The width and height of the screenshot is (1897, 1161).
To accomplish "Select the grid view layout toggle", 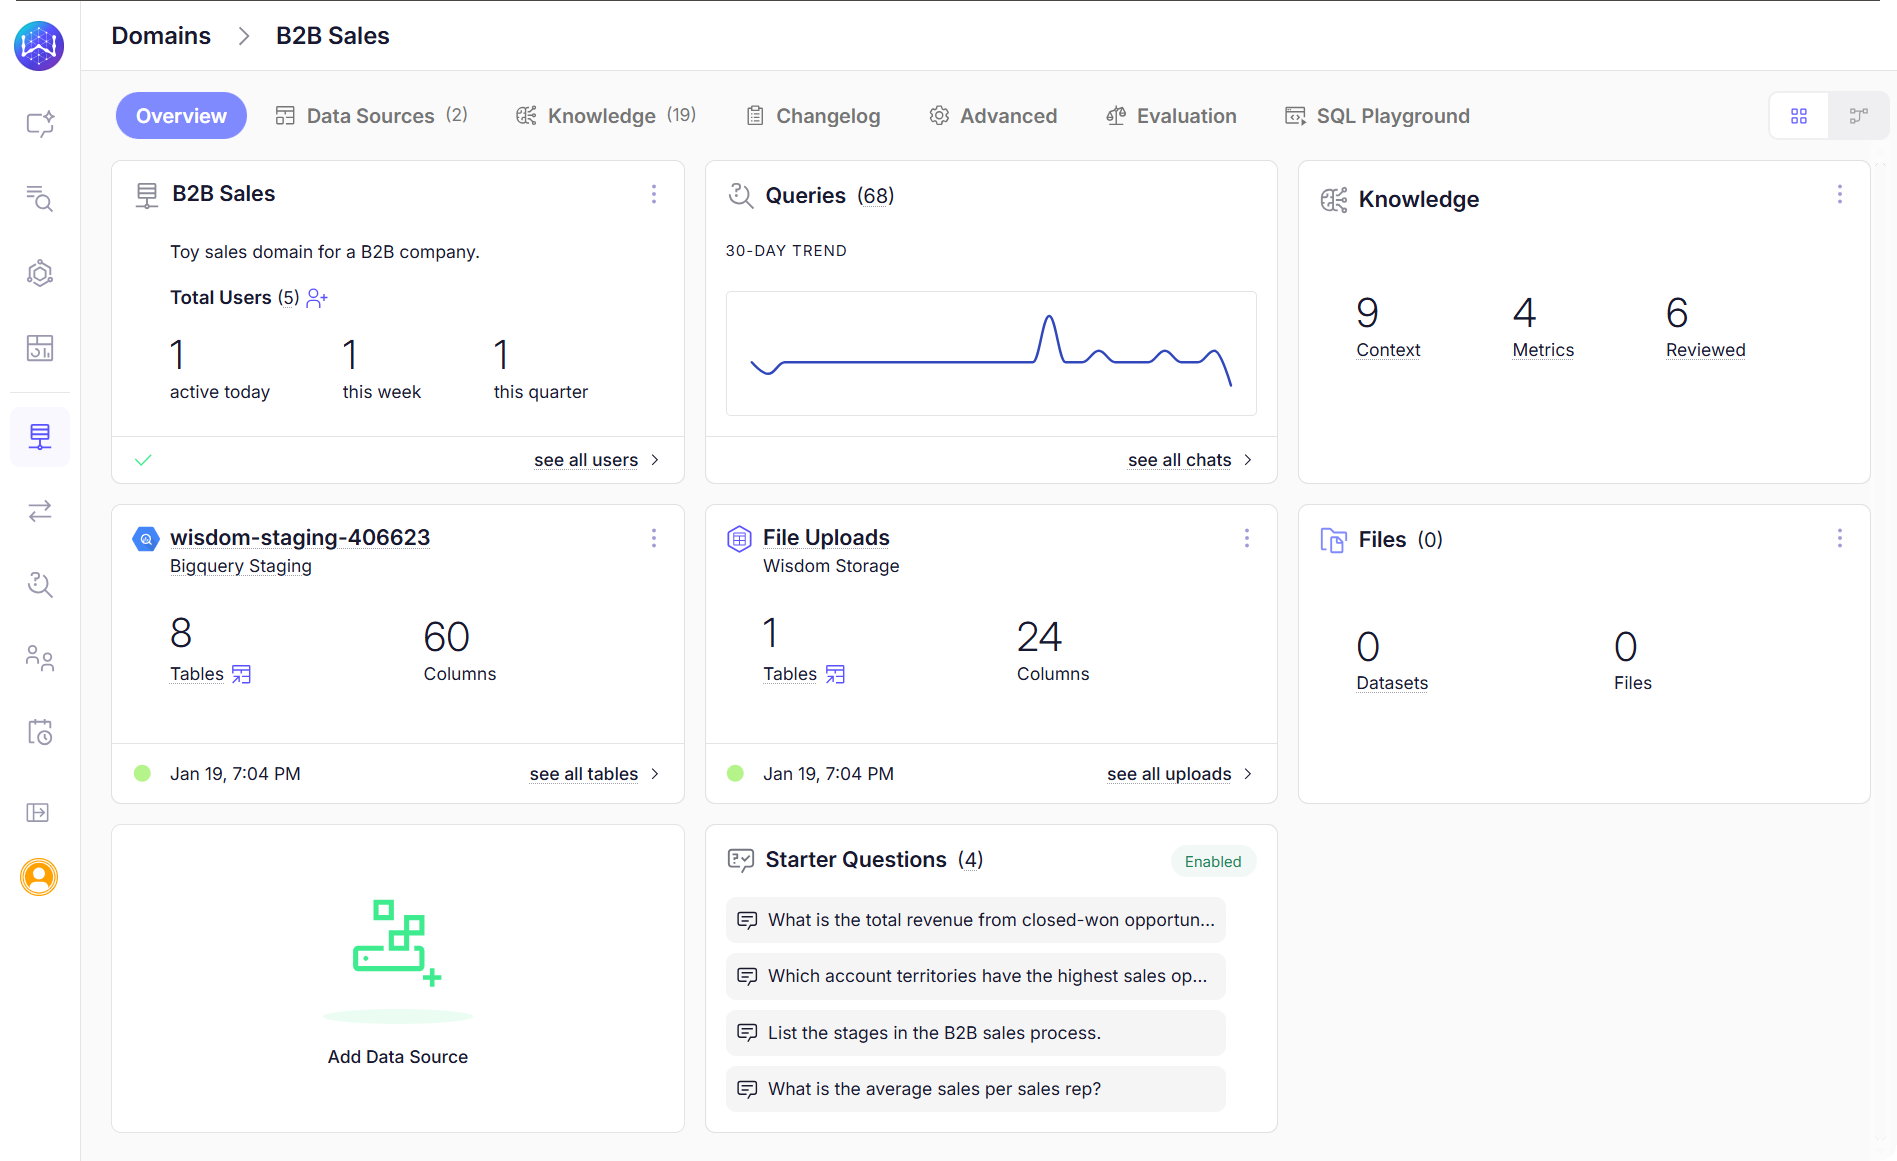I will coord(1799,115).
